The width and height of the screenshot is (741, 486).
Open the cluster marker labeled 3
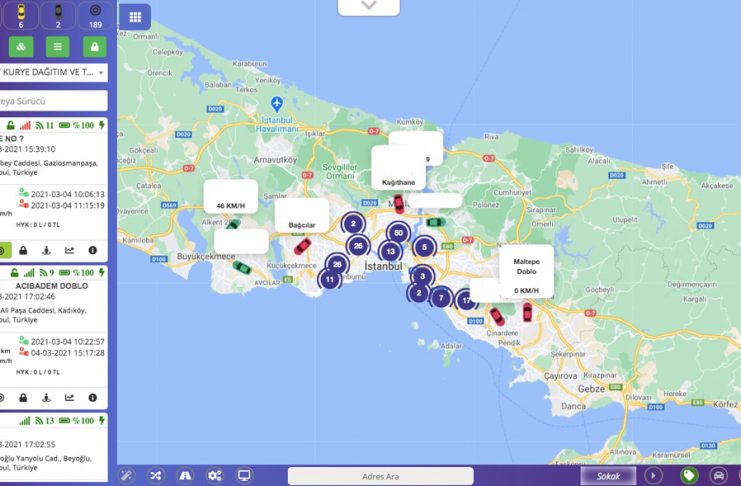pyautogui.click(x=422, y=276)
